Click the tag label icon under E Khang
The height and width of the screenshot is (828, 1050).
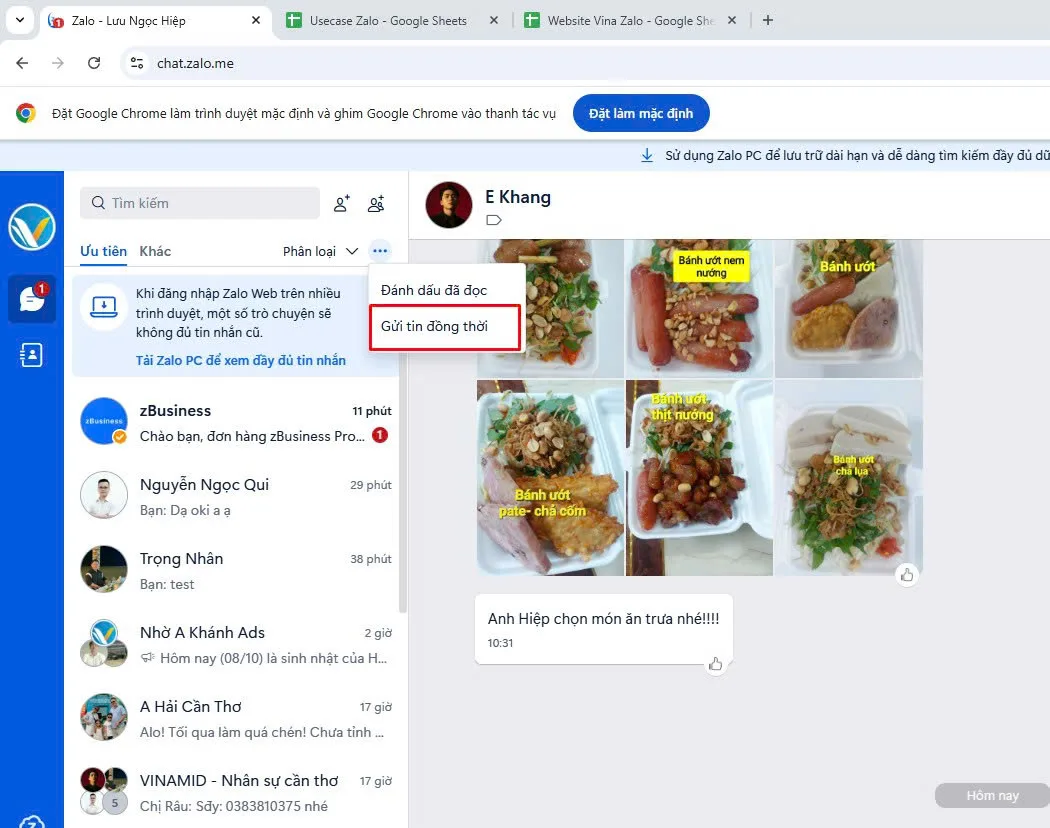coord(493,220)
